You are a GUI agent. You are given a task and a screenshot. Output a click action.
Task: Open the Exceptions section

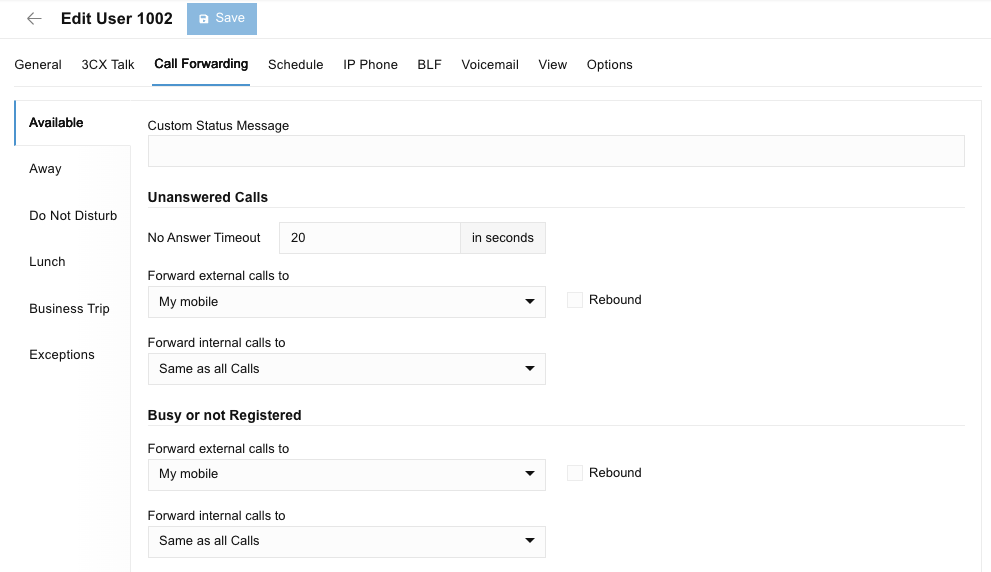(x=62, y=355)
